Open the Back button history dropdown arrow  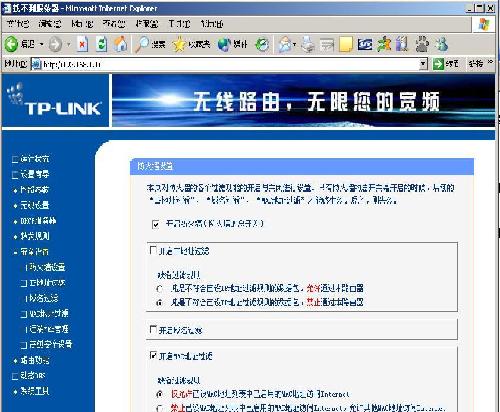point(42,44)
